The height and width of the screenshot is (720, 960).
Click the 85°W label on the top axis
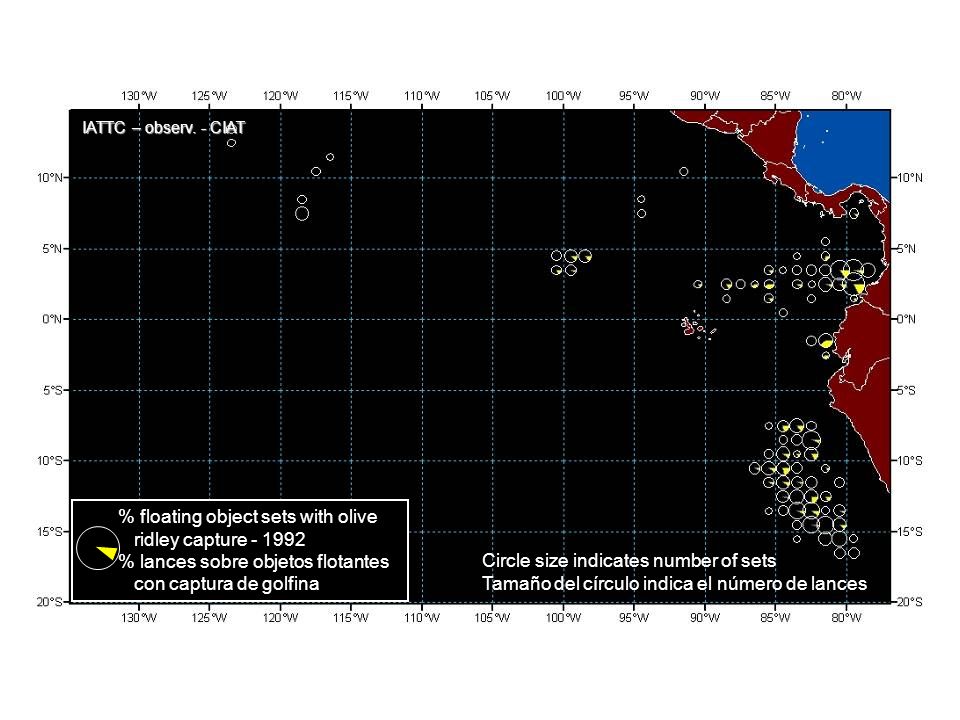coord(775,96)
